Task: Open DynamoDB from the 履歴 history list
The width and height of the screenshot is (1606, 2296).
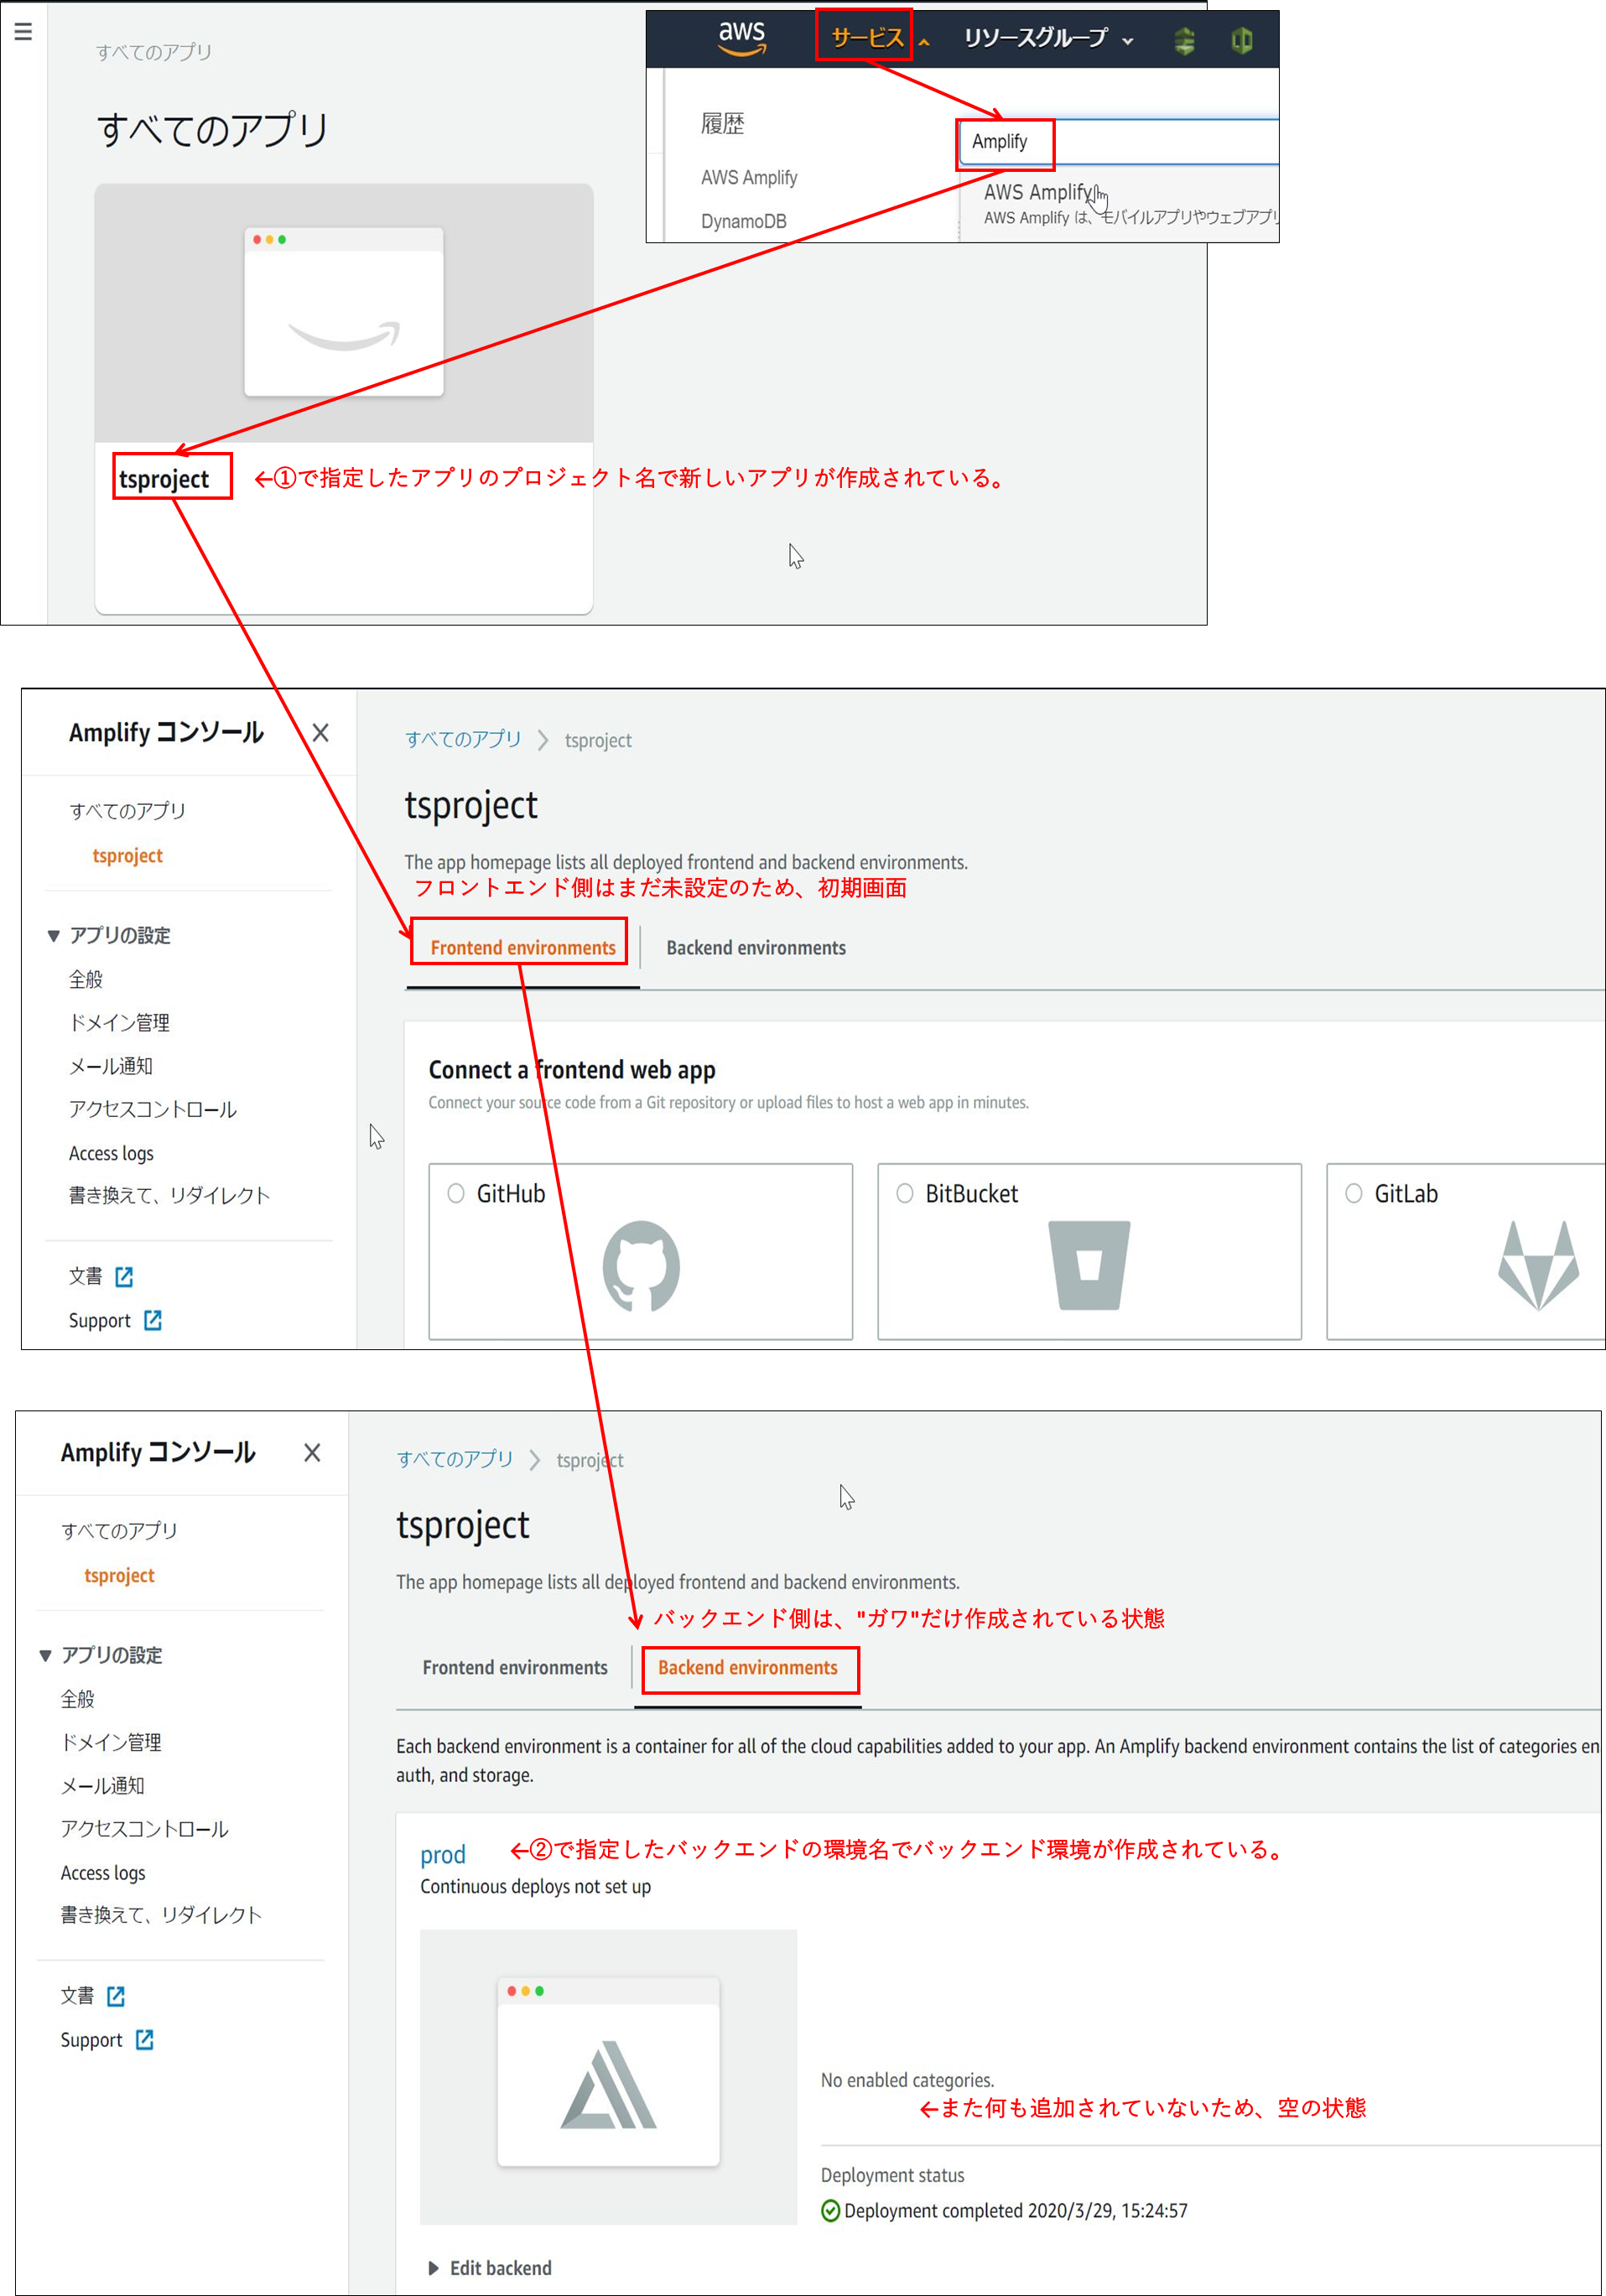Action: pyautogui.click(x=743, y=221)
